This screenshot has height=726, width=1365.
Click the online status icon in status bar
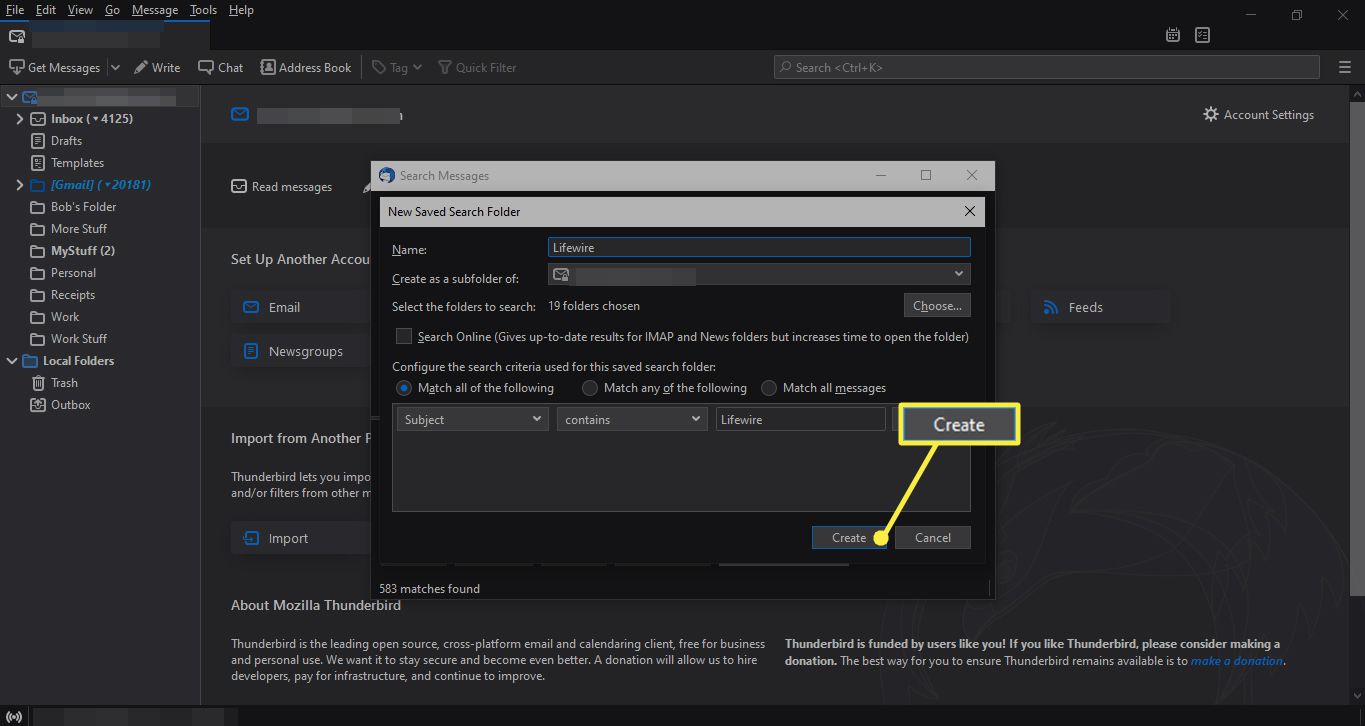tap(14, 716)
